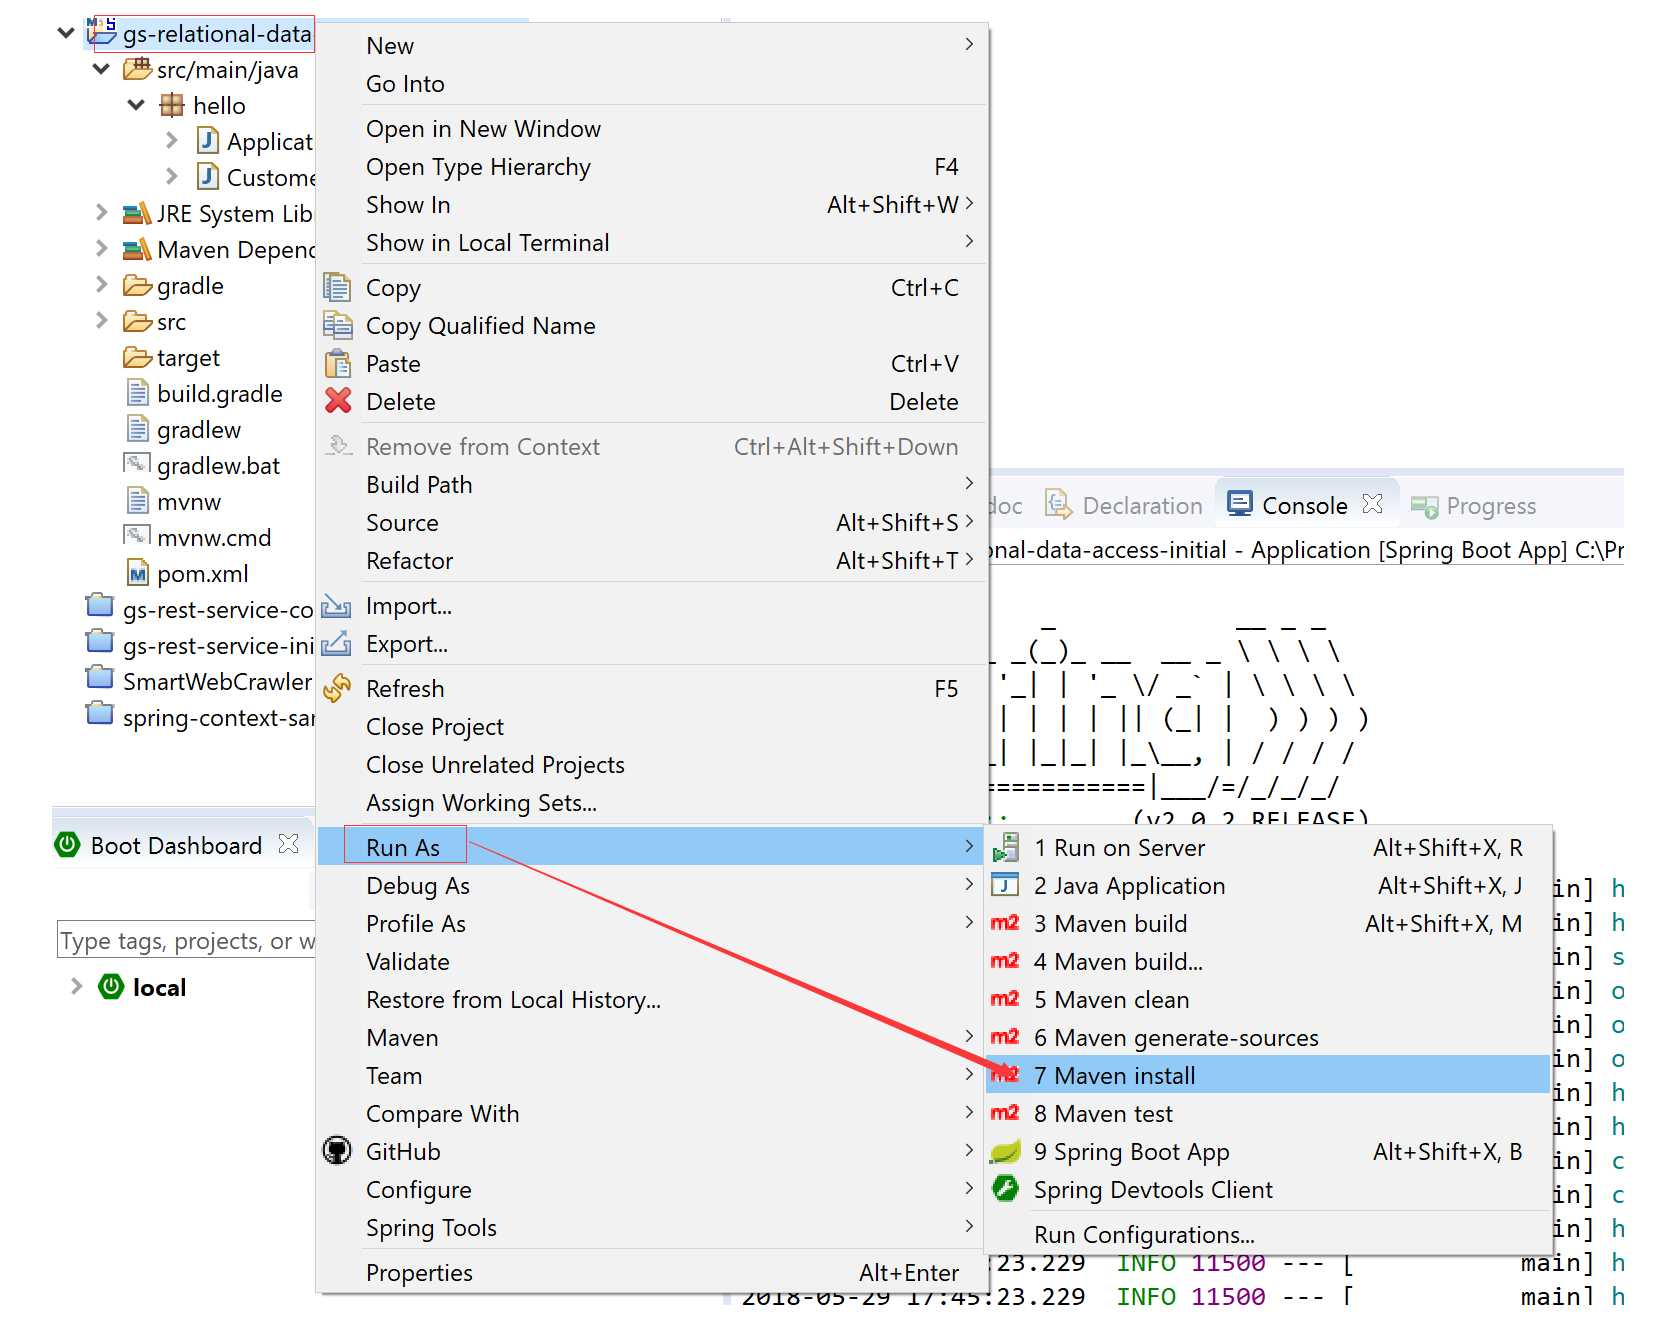Choose 4 Maven build... option
Image resolution: width=1656 pixels, height=1329 pixels.
point(1268,962)
